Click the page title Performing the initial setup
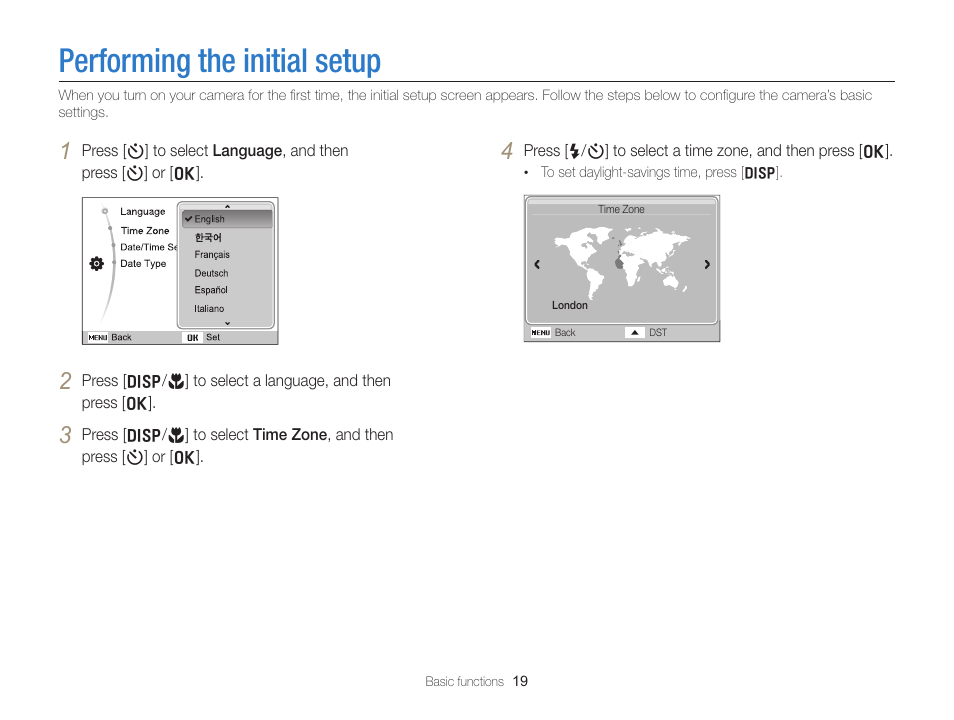Screen dimensions: 954x720 click(220, 61)
